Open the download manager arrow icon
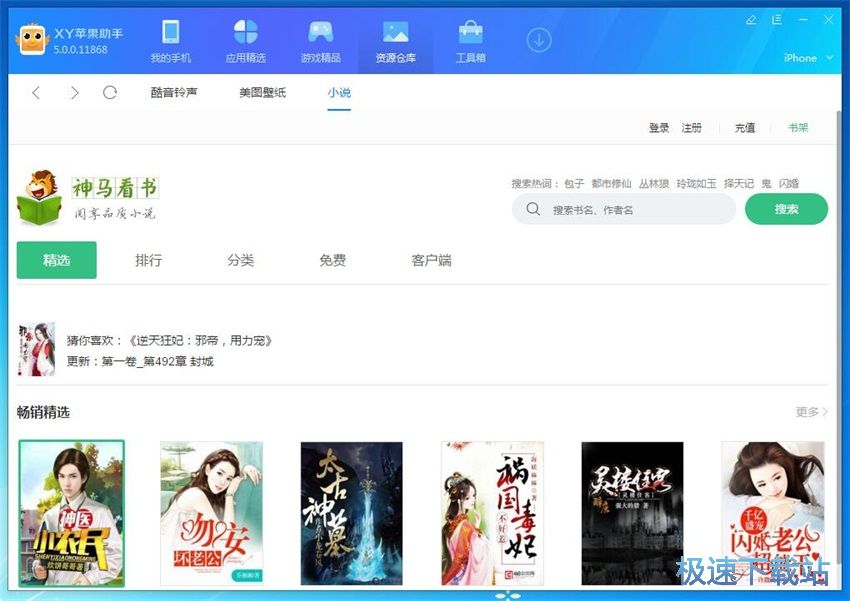The image size is (850, 601). coord(539,40)
